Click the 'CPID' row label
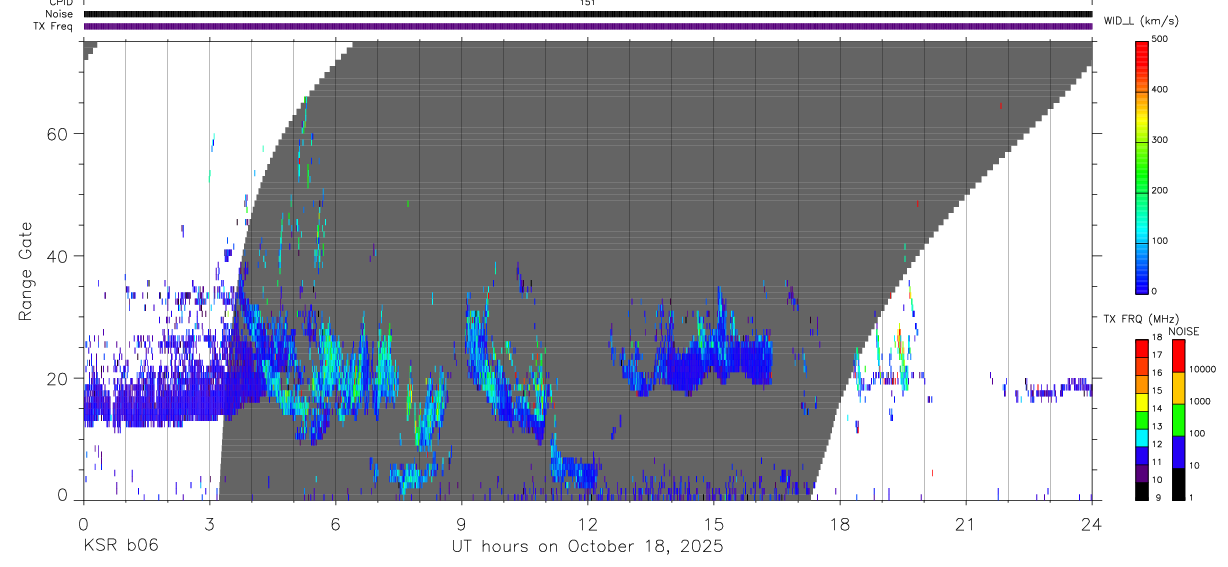This screenshot has width=1228, height=567. 61,4
